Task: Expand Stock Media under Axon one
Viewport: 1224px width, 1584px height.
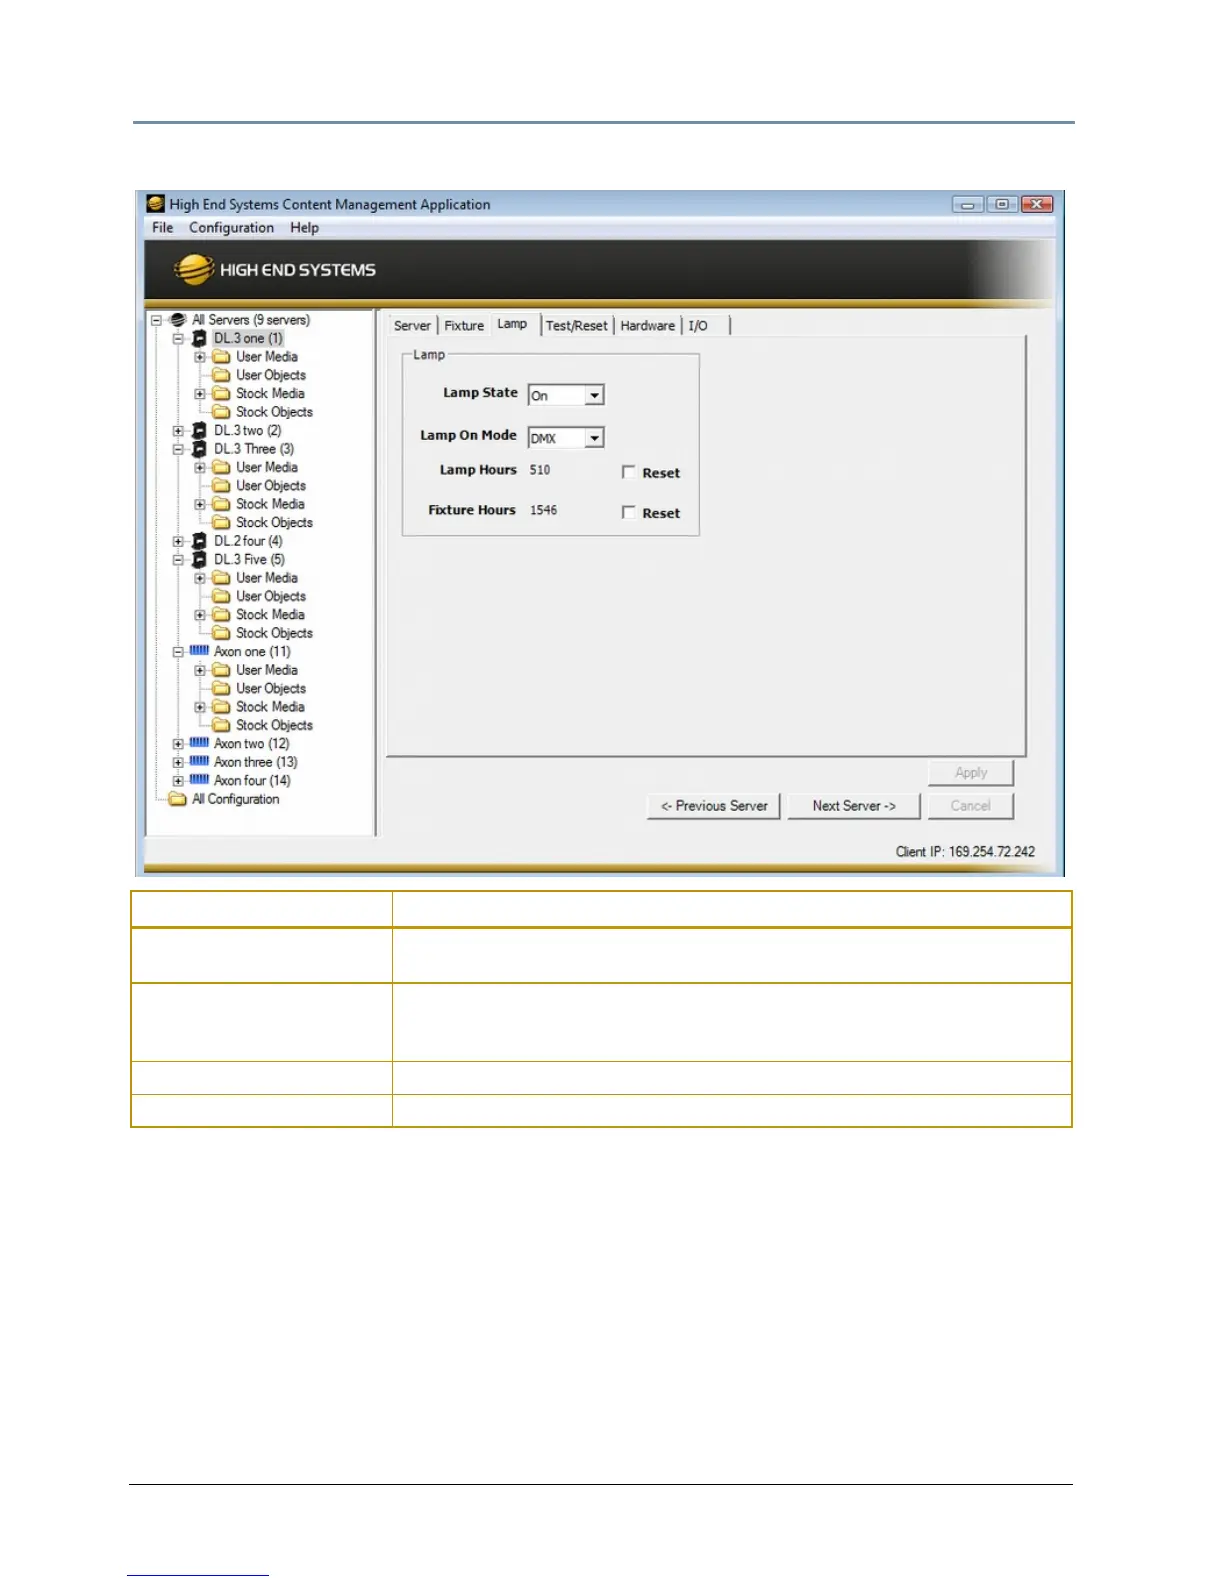Action: point(200,707)
